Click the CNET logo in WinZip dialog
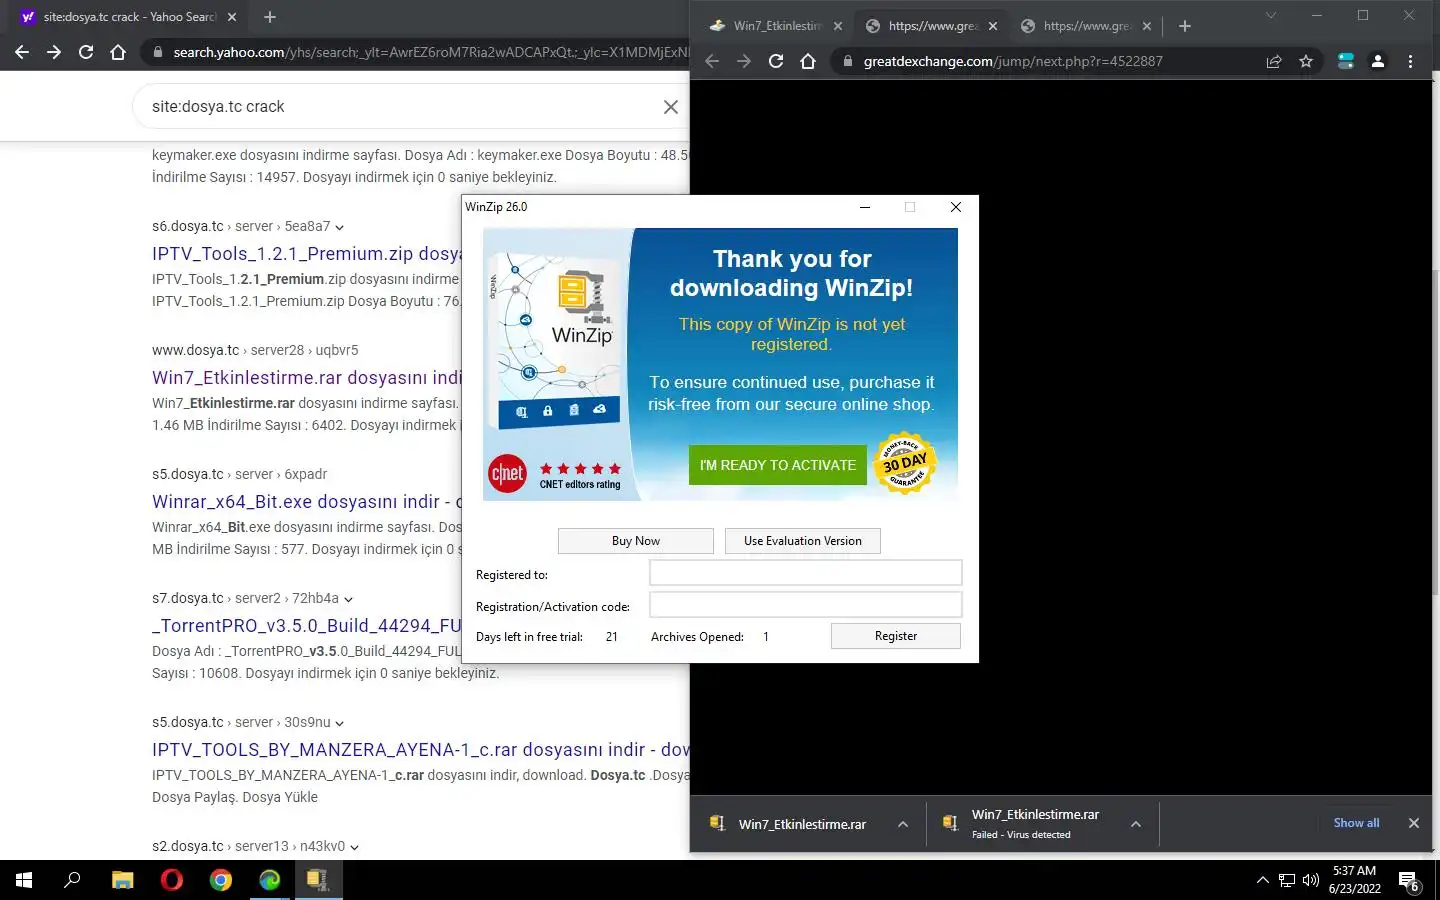Viewport: 1440px width, 900px height. pyautogui.click(x=507, y=473)
